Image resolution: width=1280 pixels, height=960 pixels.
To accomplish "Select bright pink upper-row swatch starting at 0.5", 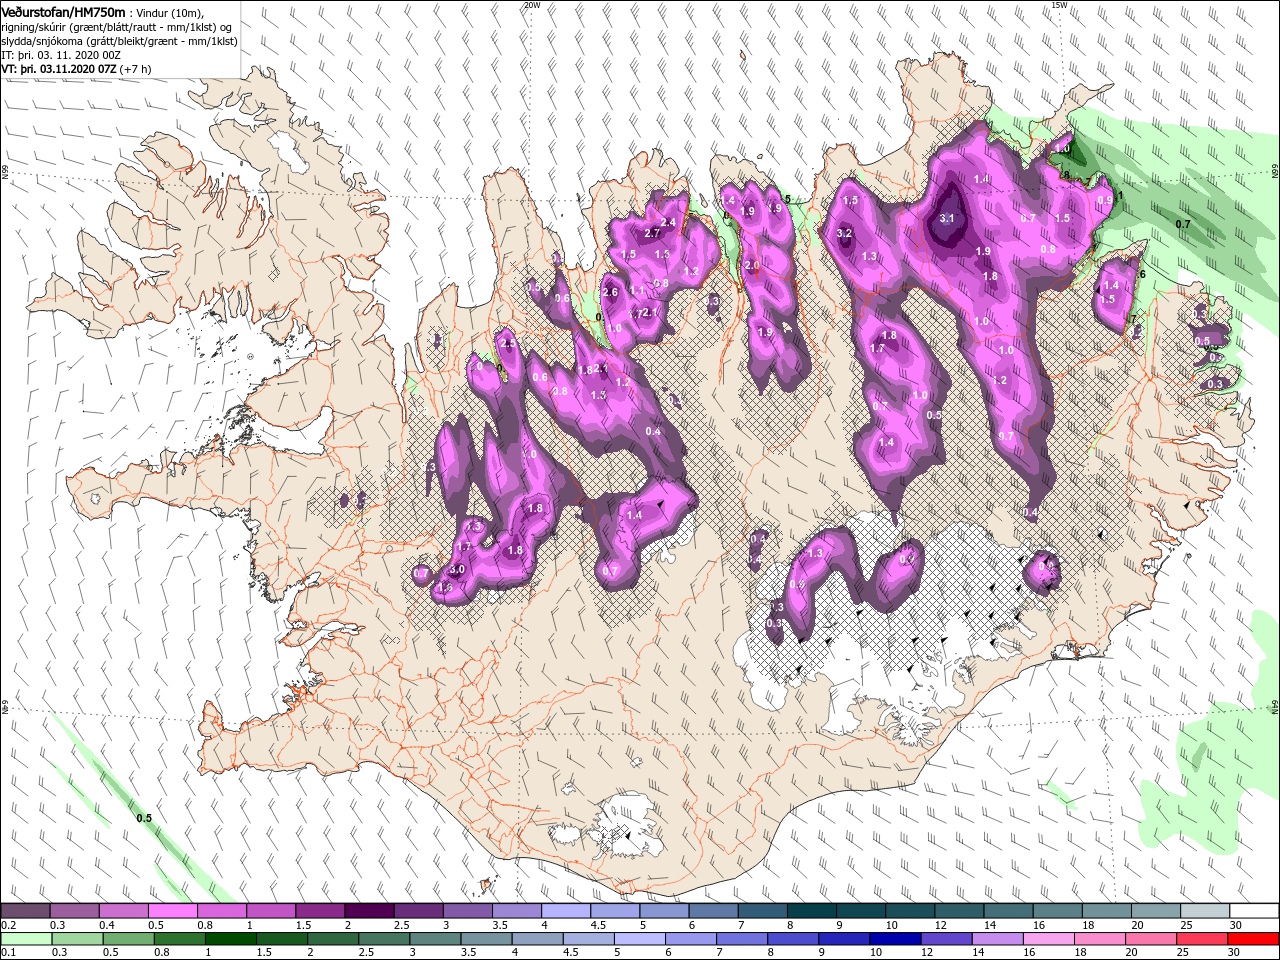I will coord(173,911).
